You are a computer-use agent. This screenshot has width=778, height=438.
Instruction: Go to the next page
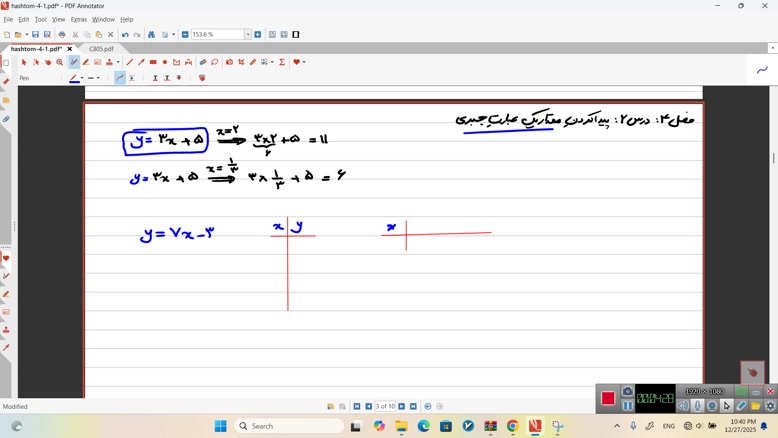click(x=402, y=407)
